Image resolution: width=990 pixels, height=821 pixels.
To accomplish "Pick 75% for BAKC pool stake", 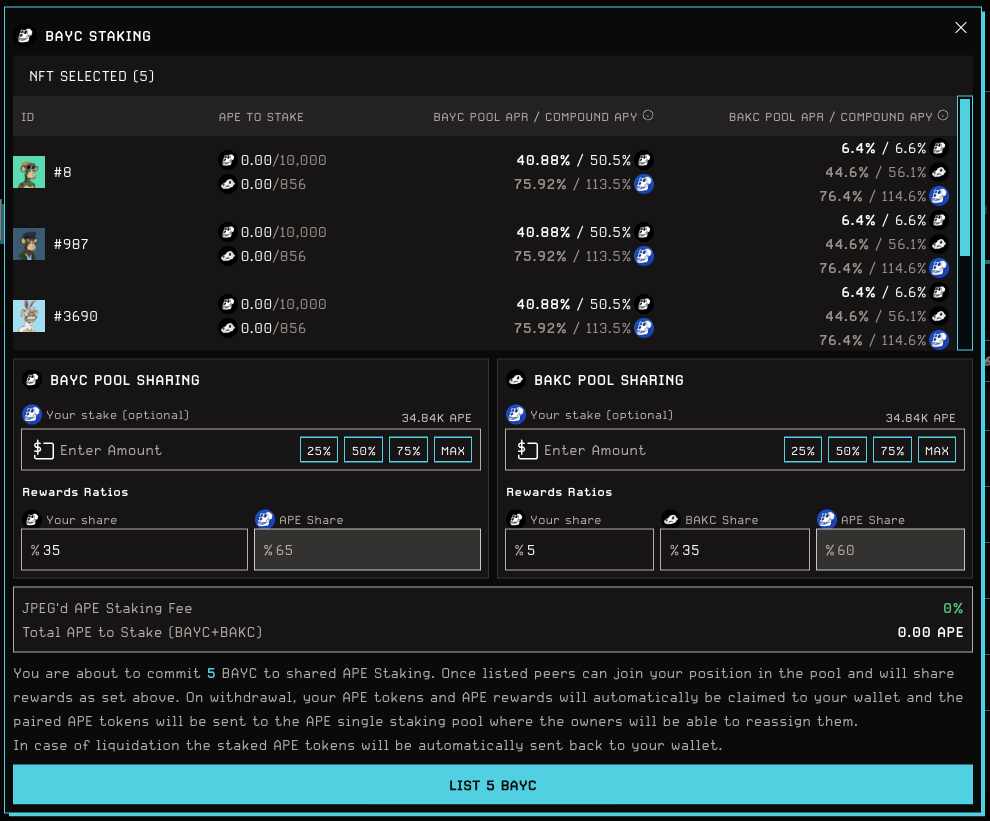I will click(x=892, y=450).
